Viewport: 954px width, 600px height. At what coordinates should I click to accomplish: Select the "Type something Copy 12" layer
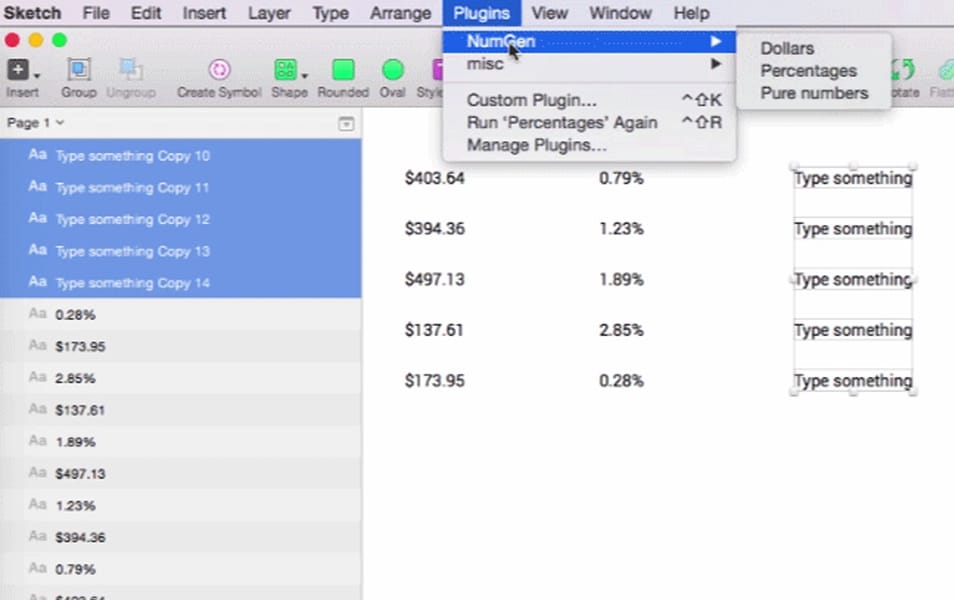132,219
